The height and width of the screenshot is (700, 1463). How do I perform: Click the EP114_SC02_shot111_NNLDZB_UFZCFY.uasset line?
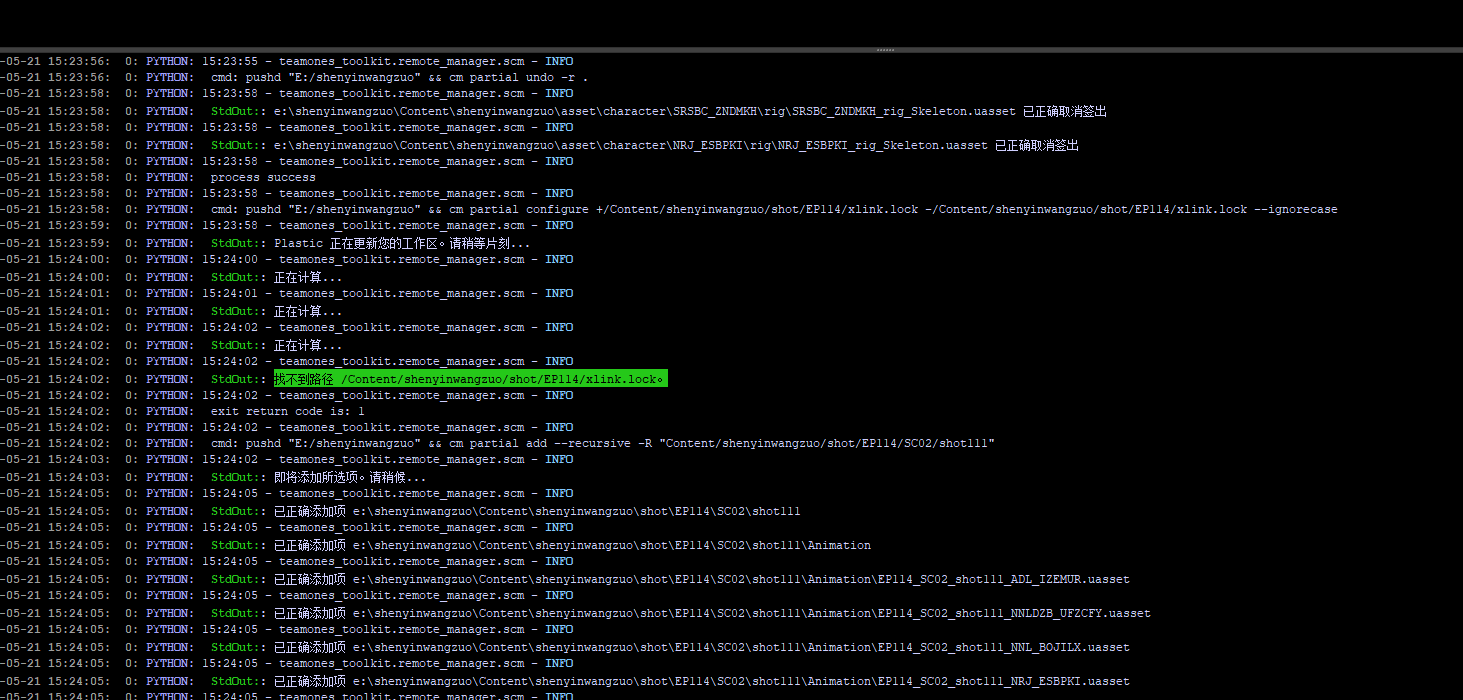tap(712, 613)
